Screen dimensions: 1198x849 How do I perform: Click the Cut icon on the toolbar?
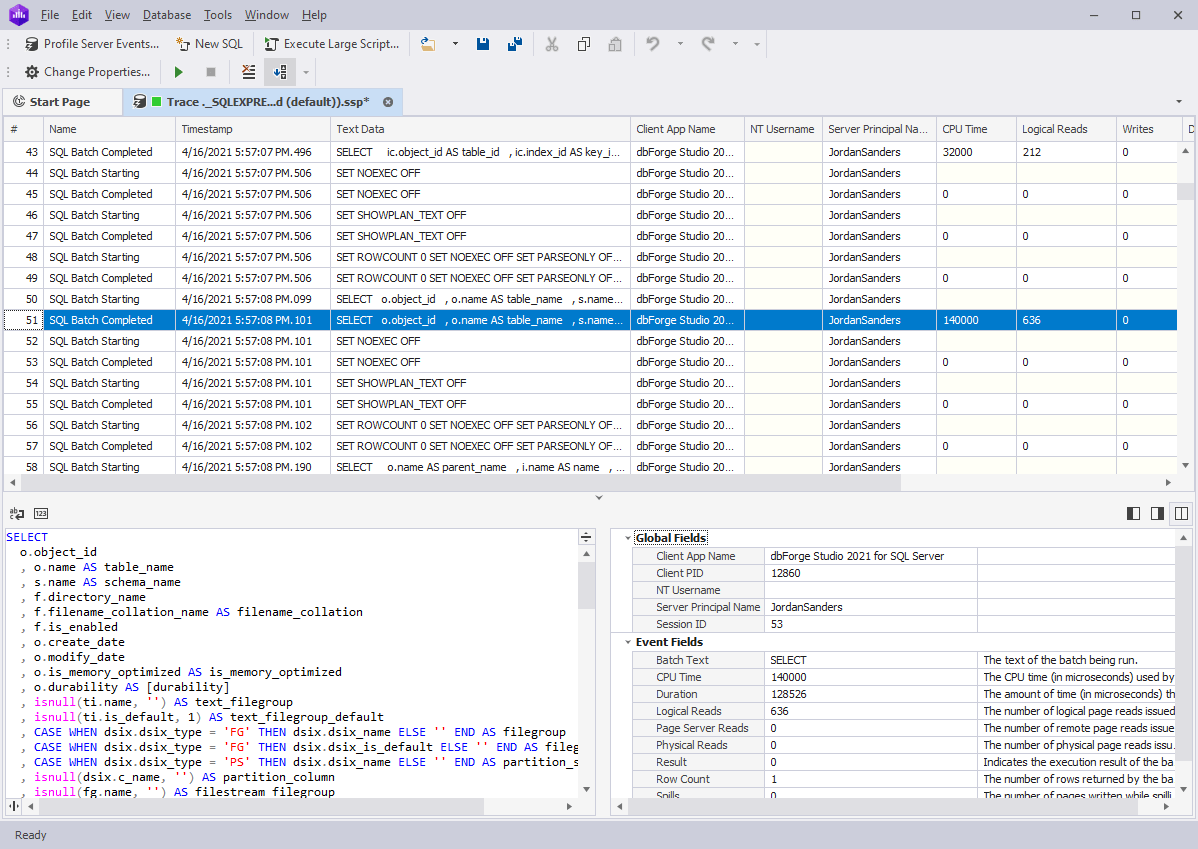point(552,43)
